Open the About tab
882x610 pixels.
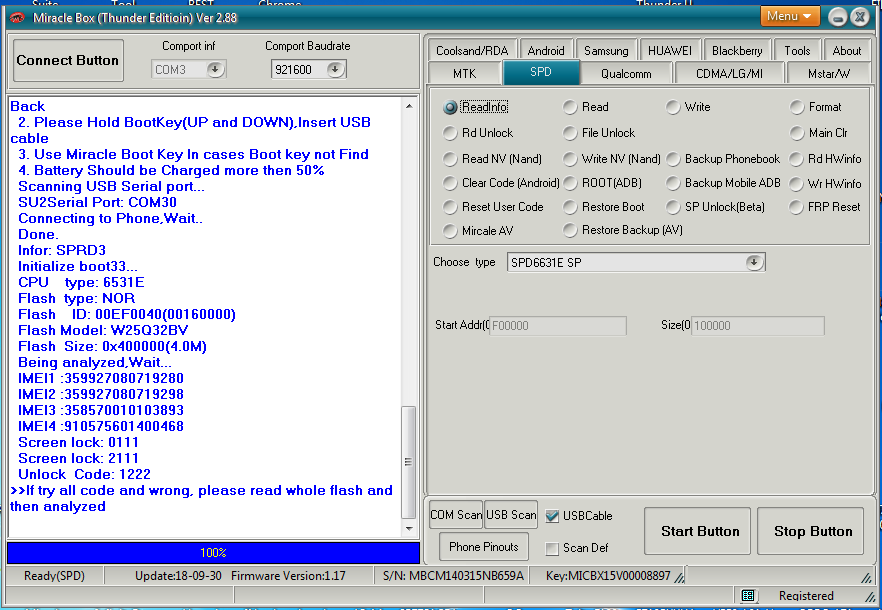847,50
